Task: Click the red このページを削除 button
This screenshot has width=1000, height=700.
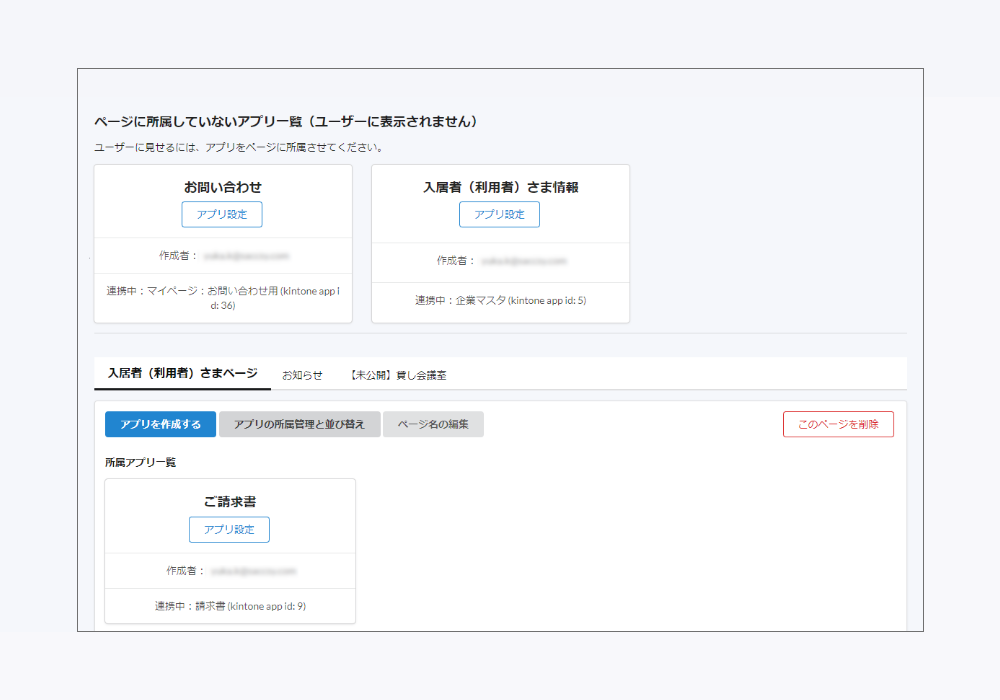Action: click(x=838, y=424)
